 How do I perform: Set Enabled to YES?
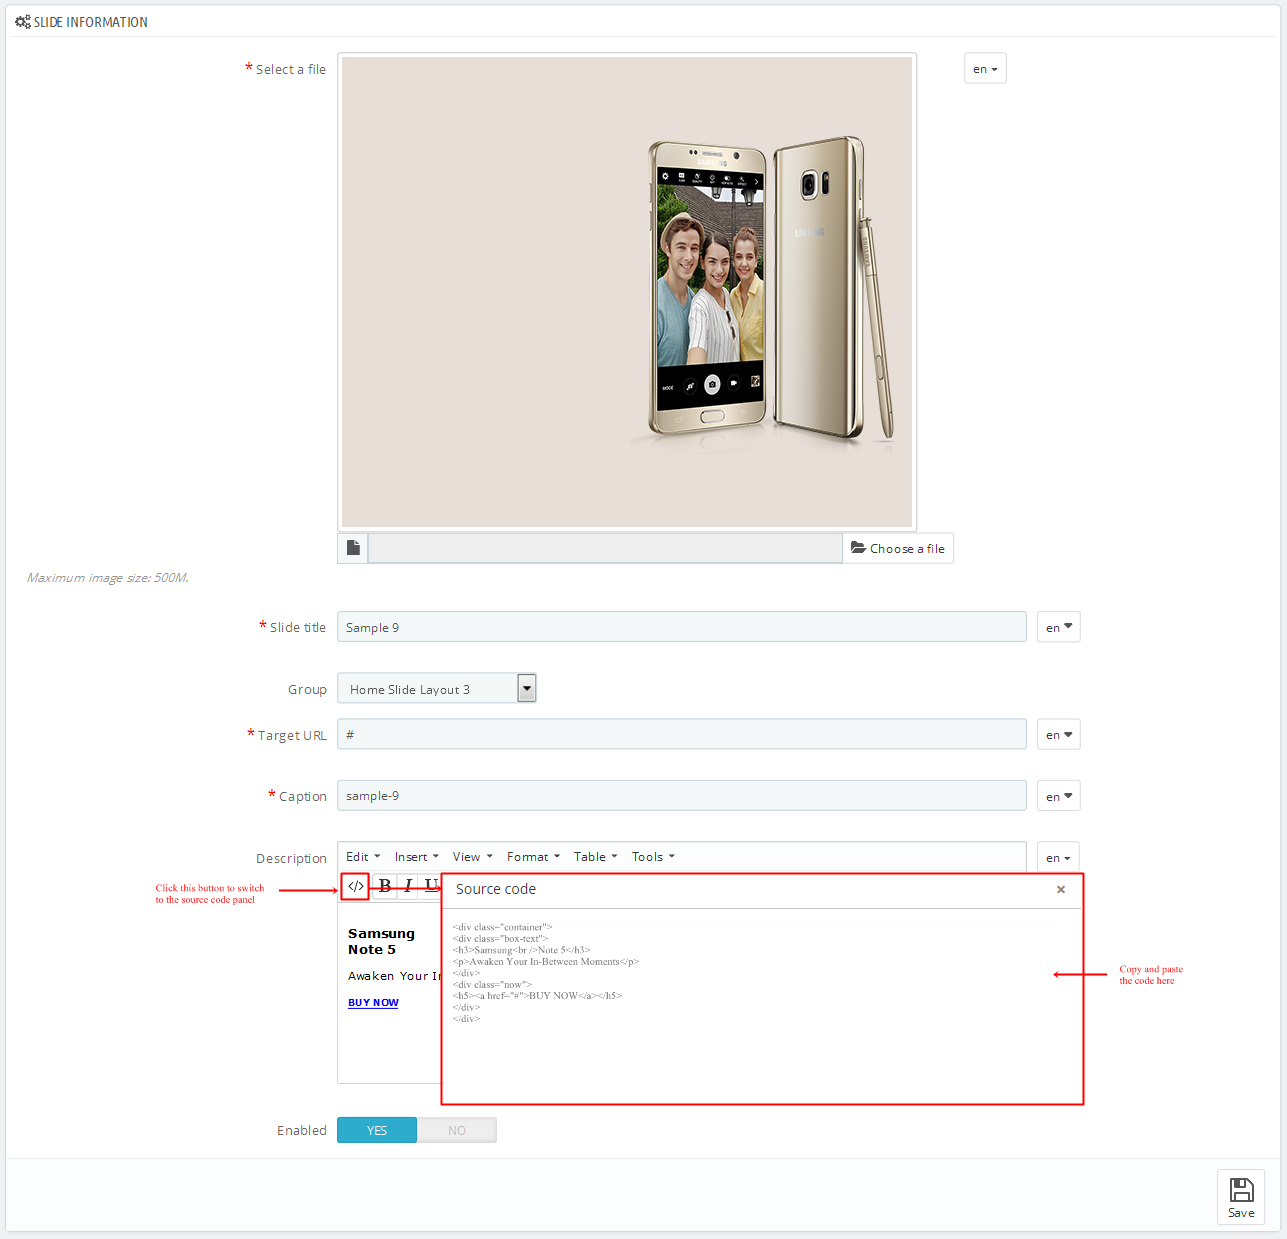coord(377,1130)
